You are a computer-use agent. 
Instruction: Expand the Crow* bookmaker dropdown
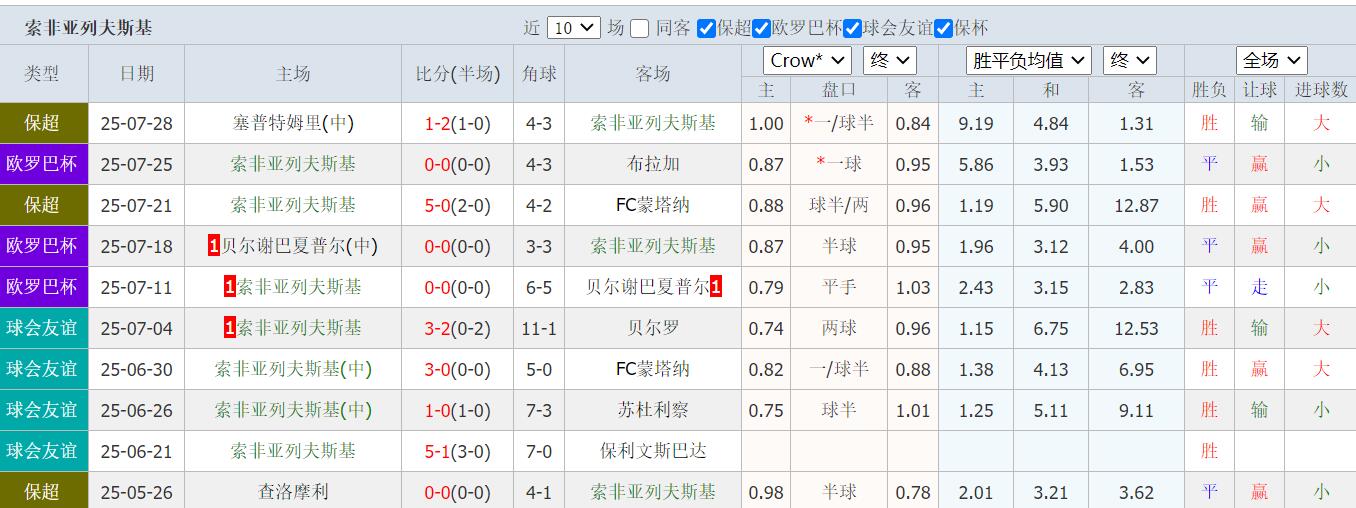tap(807, 60)
